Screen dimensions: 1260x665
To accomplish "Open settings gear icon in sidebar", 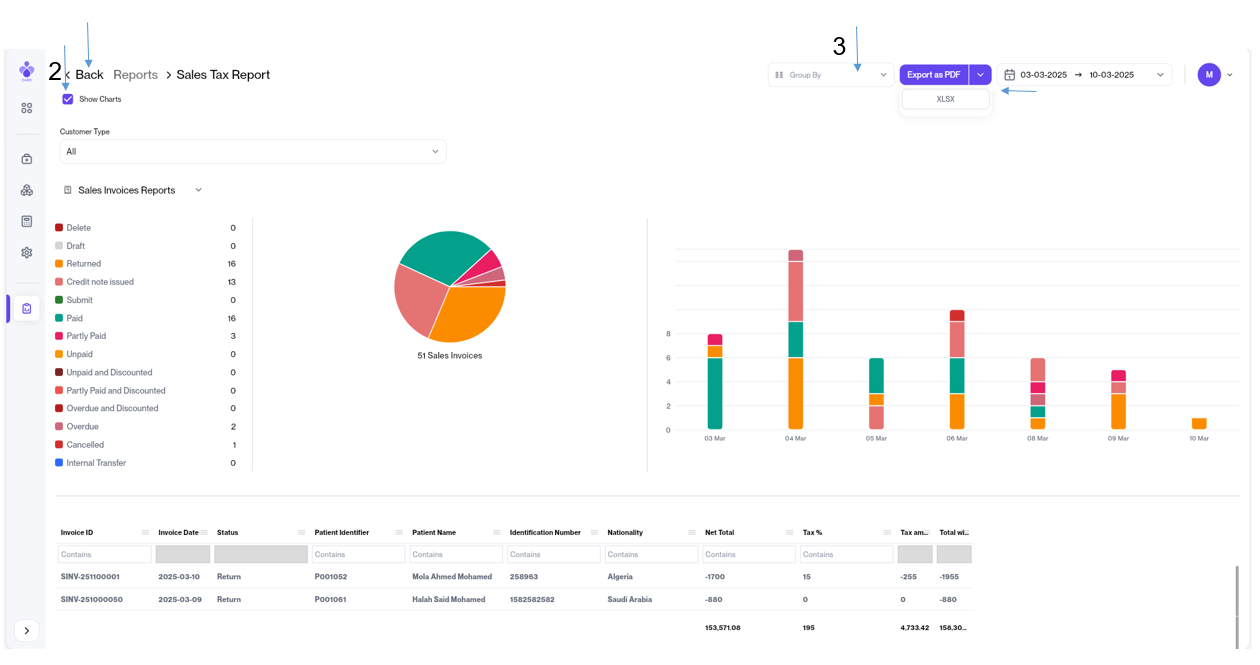I will (x=27, y=253).
